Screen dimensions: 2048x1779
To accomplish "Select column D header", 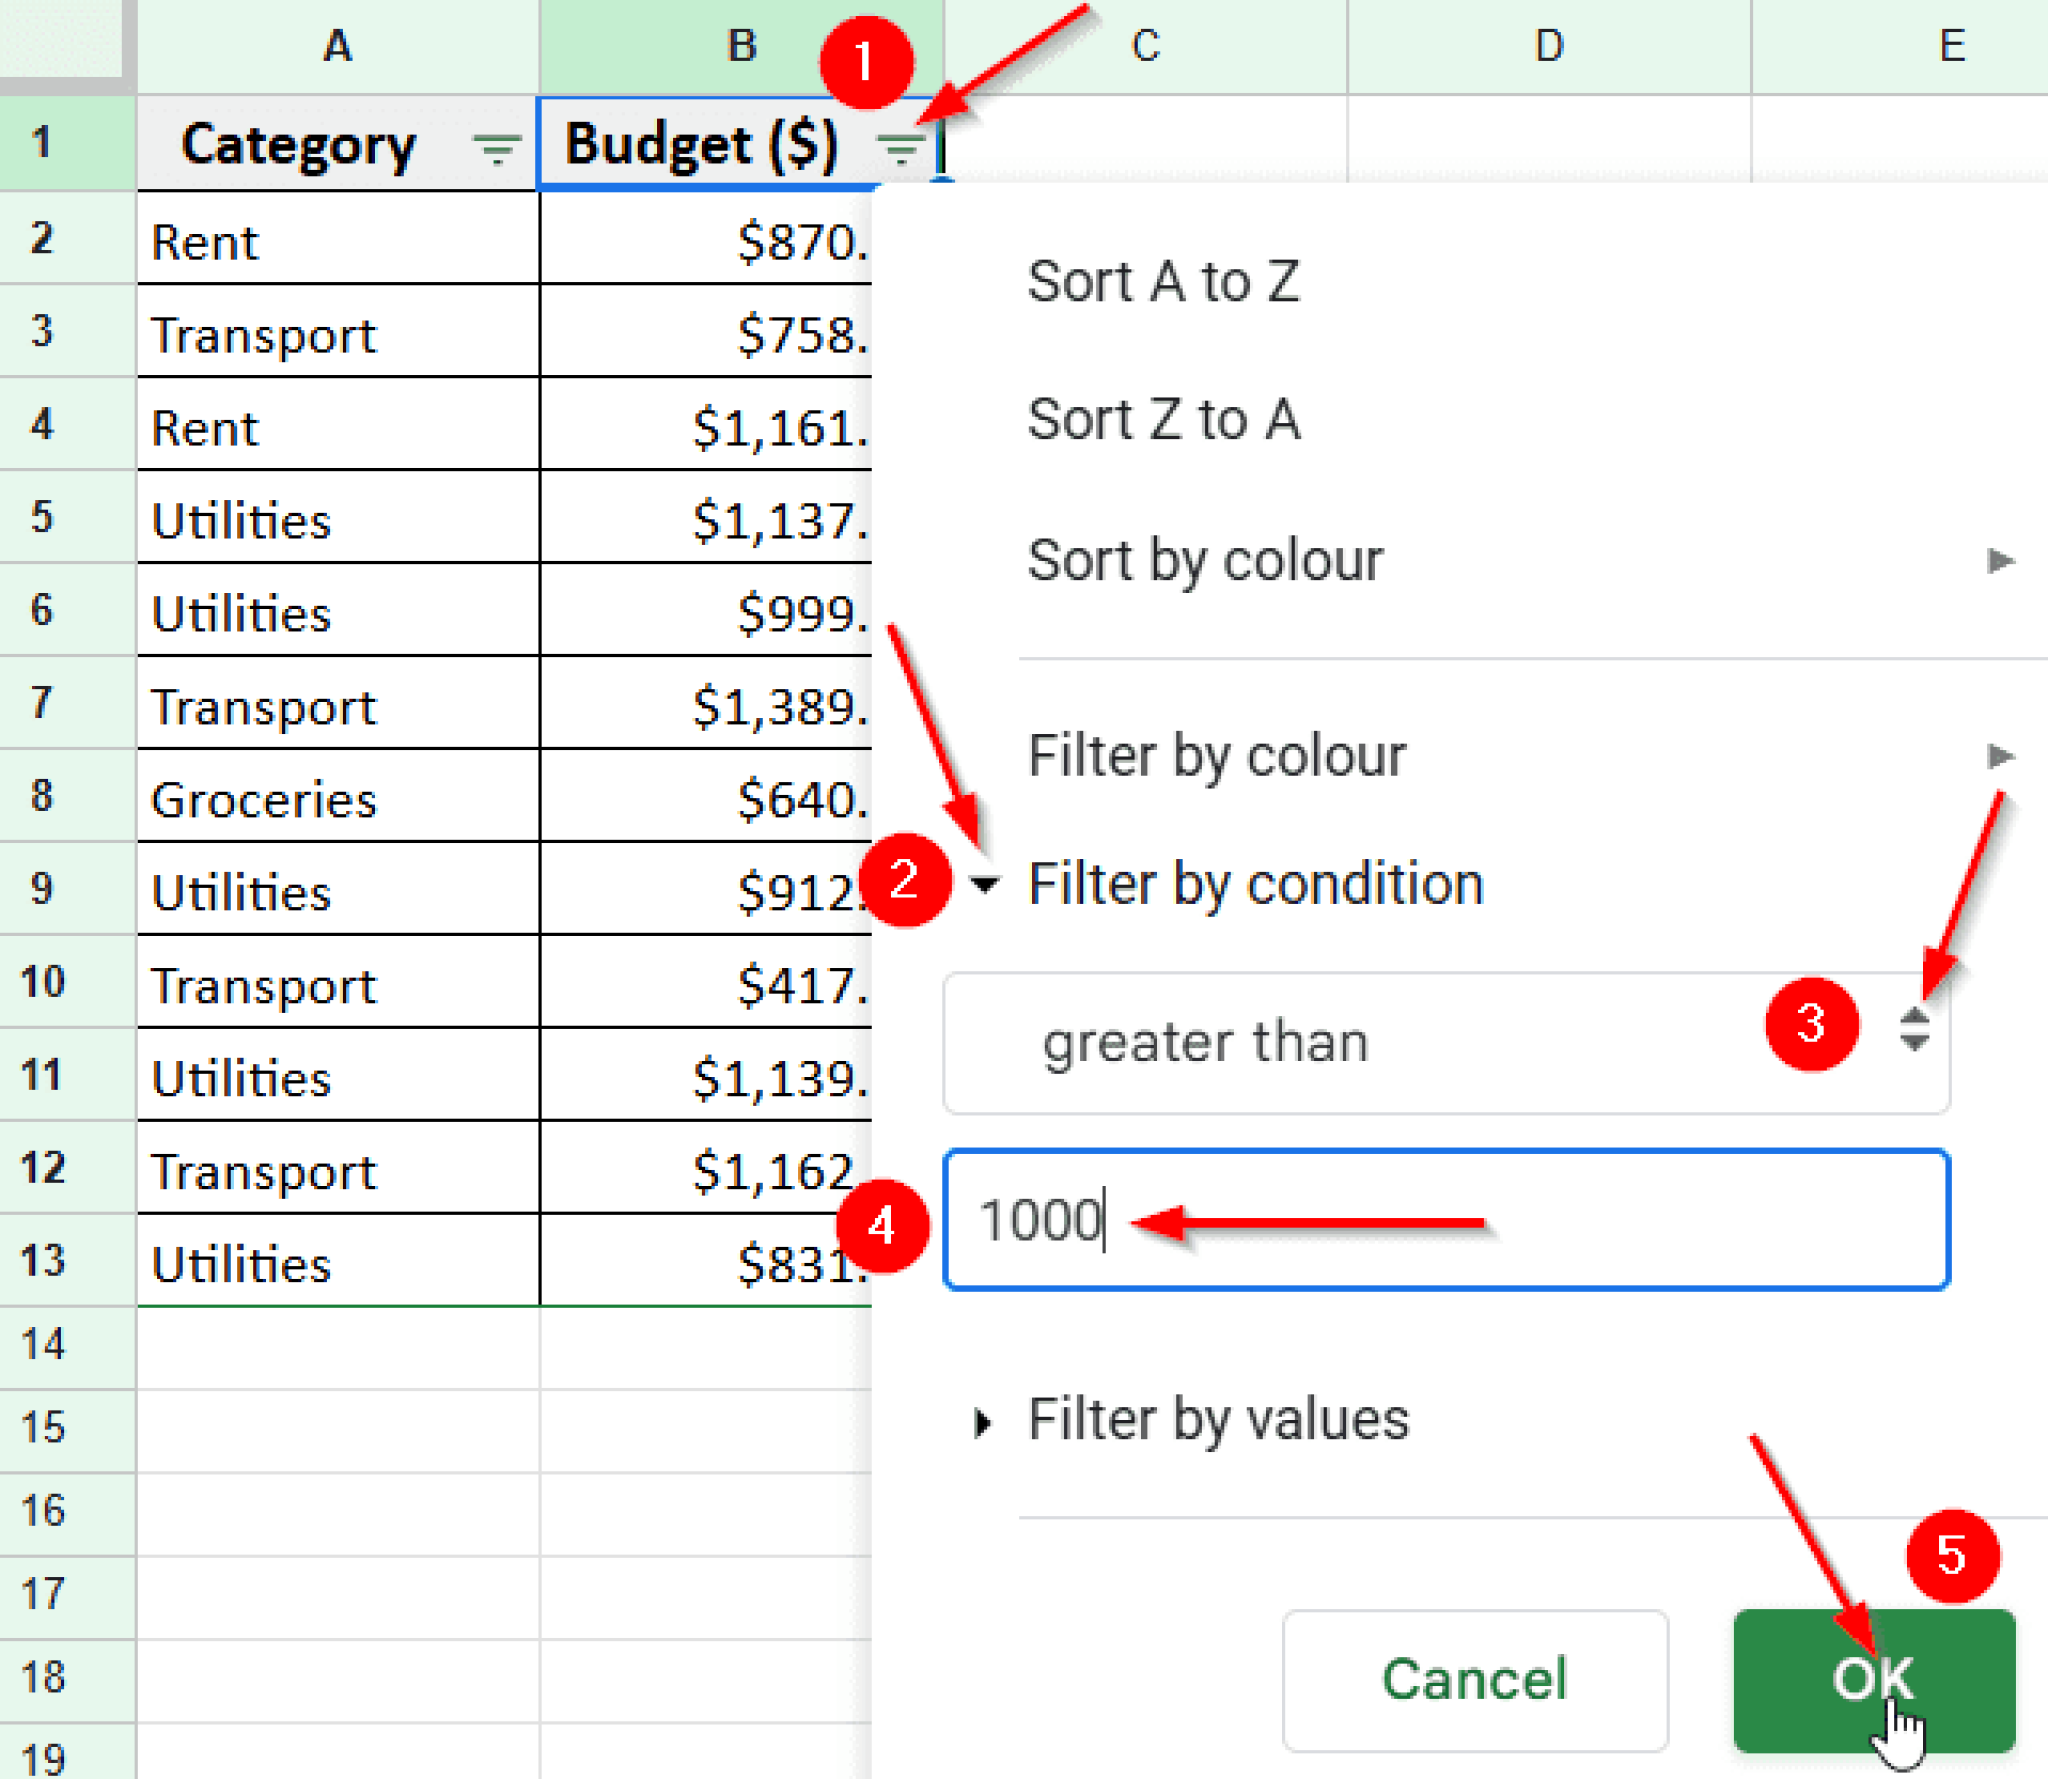I will point(1548,45).
